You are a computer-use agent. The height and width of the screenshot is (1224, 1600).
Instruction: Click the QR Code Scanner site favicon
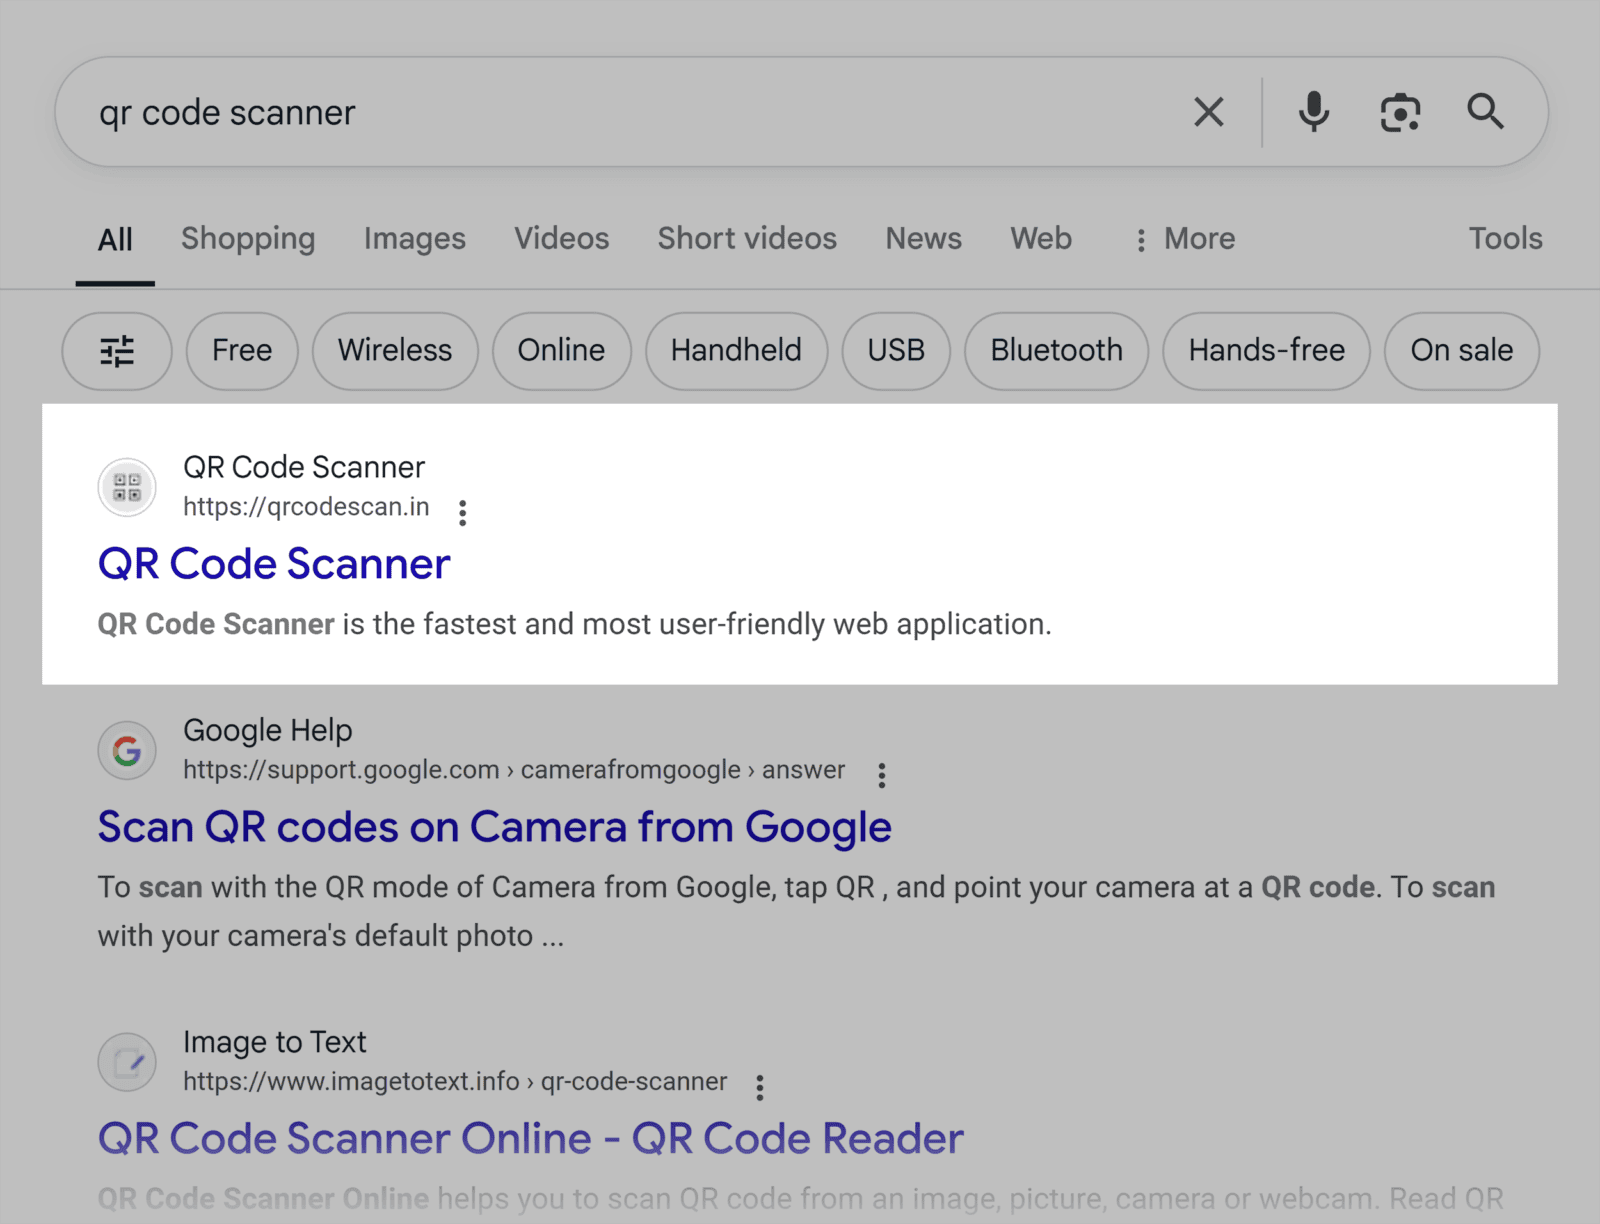click(126, 487)
